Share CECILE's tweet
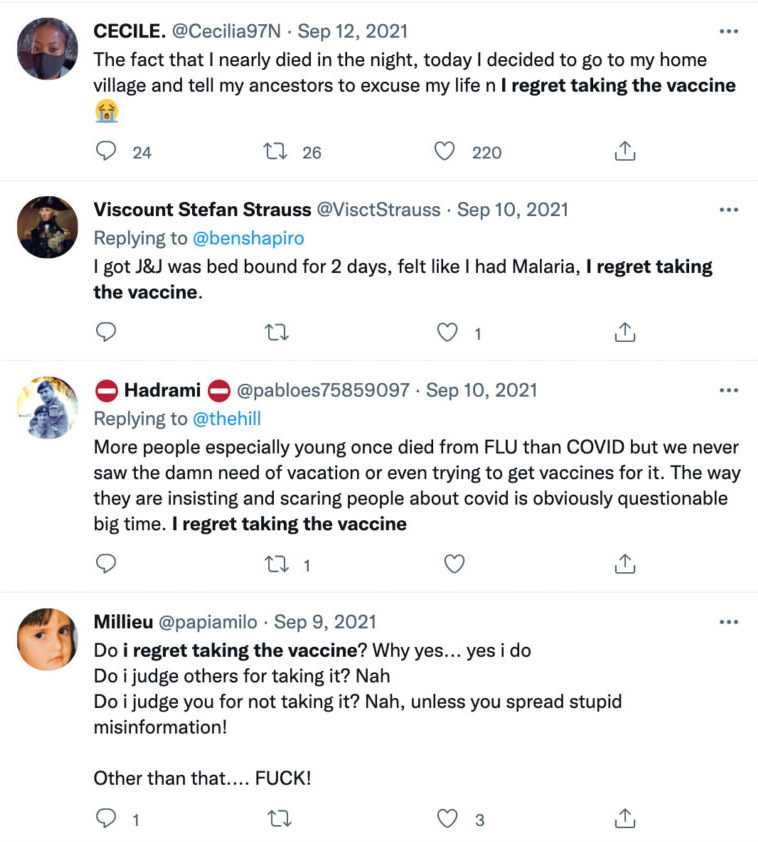The width and height of the screenshot is (758, 842). pos(624,152)
